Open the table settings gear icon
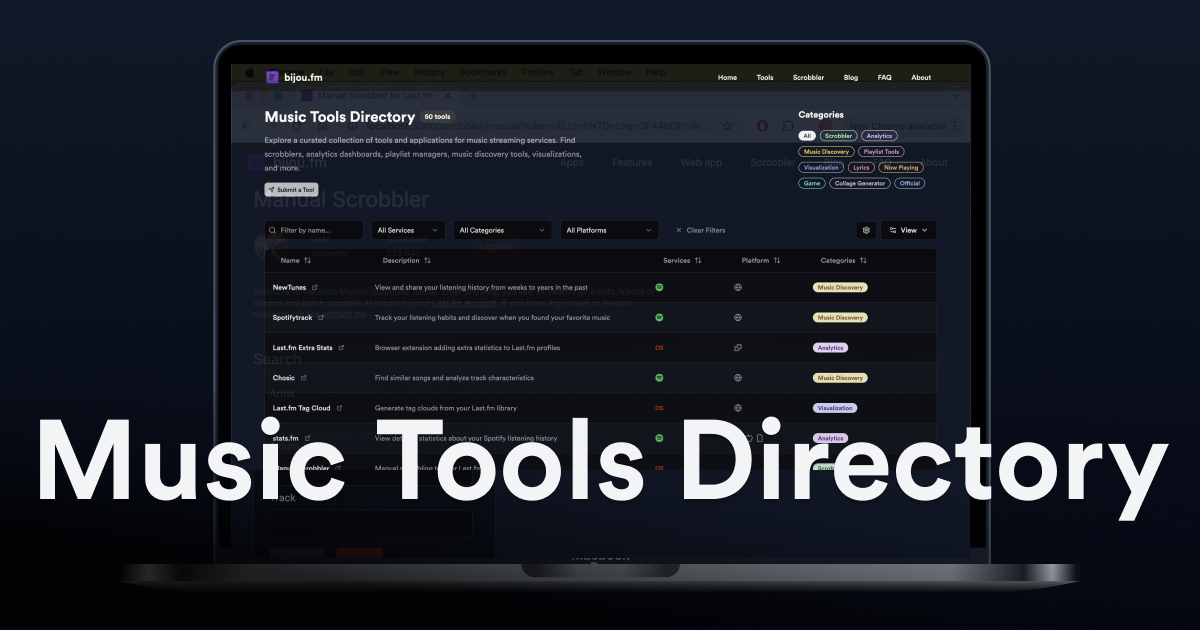Screen dimensions: 1200x630 coord(866,230)
